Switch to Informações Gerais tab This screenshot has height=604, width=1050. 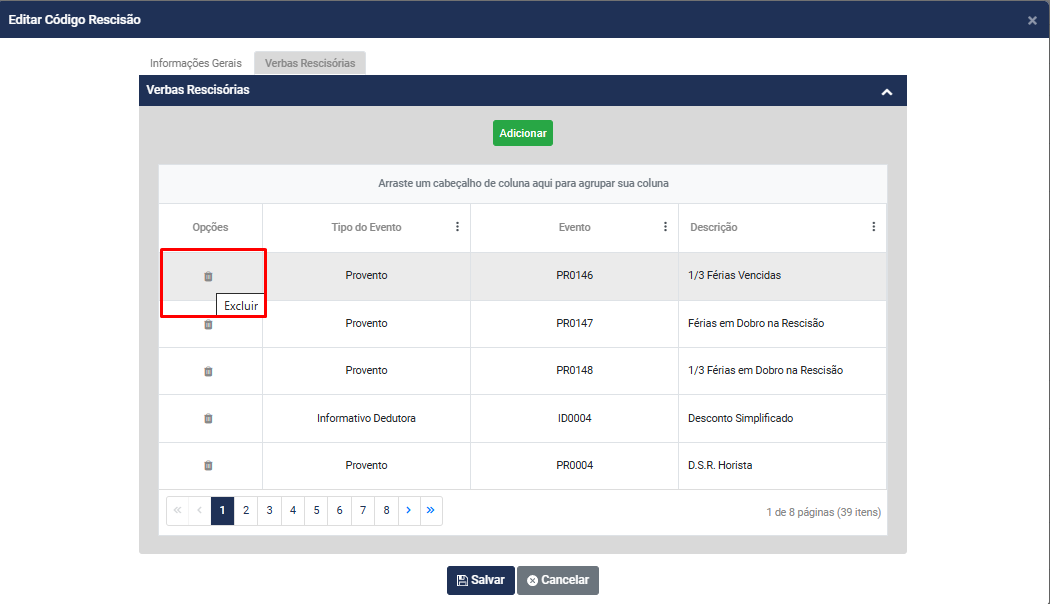point(196,63)
